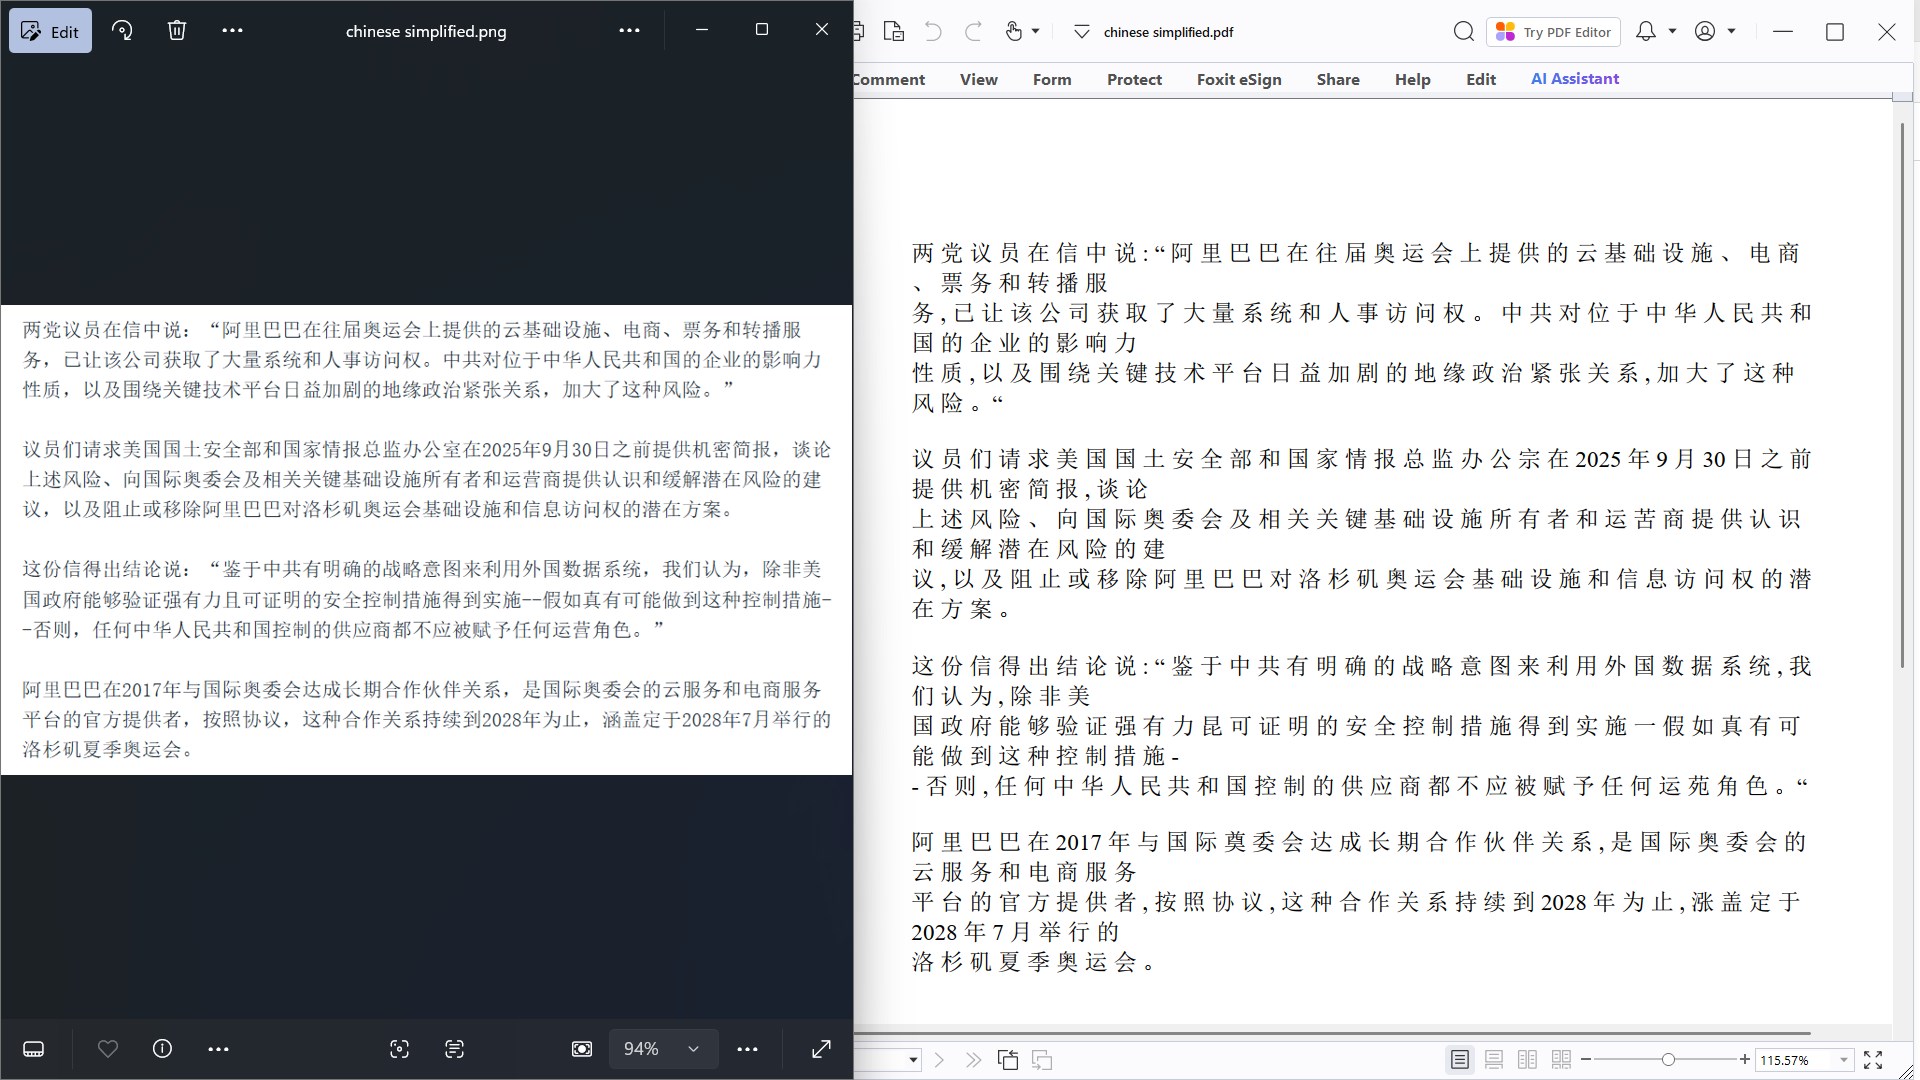Open the more options next to trash icon
Screen dimensions: 1920x1080
tap(232, 31)
